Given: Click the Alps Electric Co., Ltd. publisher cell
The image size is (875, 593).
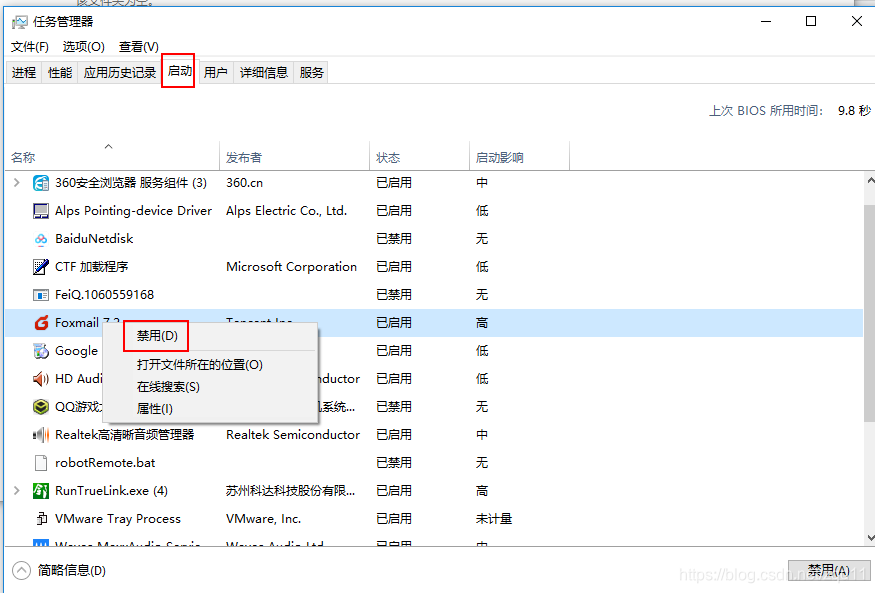Looking at the screenshot, I should tap(286, 211).
